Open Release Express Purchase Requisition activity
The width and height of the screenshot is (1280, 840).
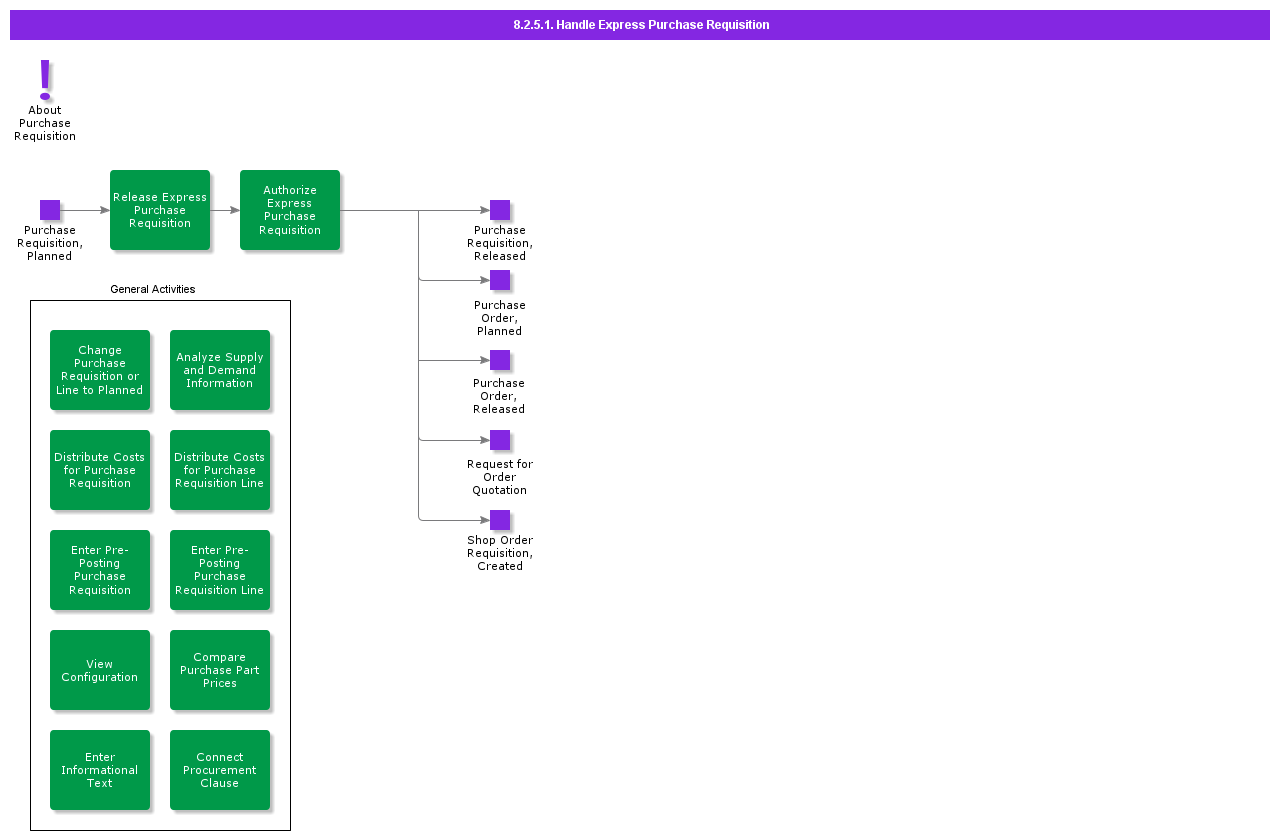pyautogui.click(x=160, y=210)
